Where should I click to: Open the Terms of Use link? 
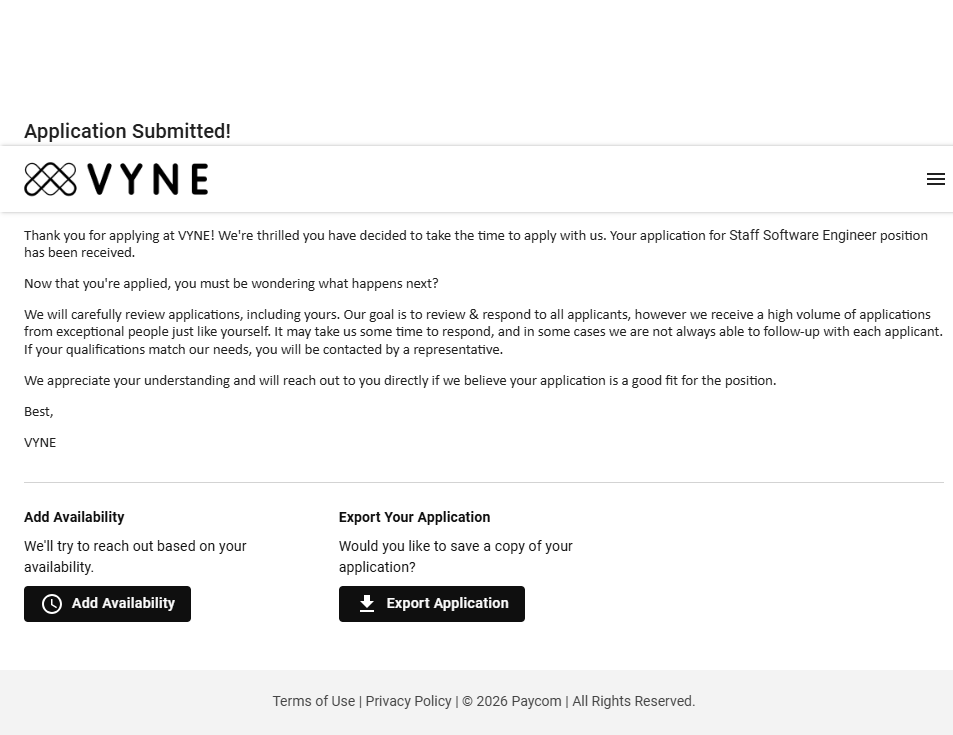click(x=313, y=701)
